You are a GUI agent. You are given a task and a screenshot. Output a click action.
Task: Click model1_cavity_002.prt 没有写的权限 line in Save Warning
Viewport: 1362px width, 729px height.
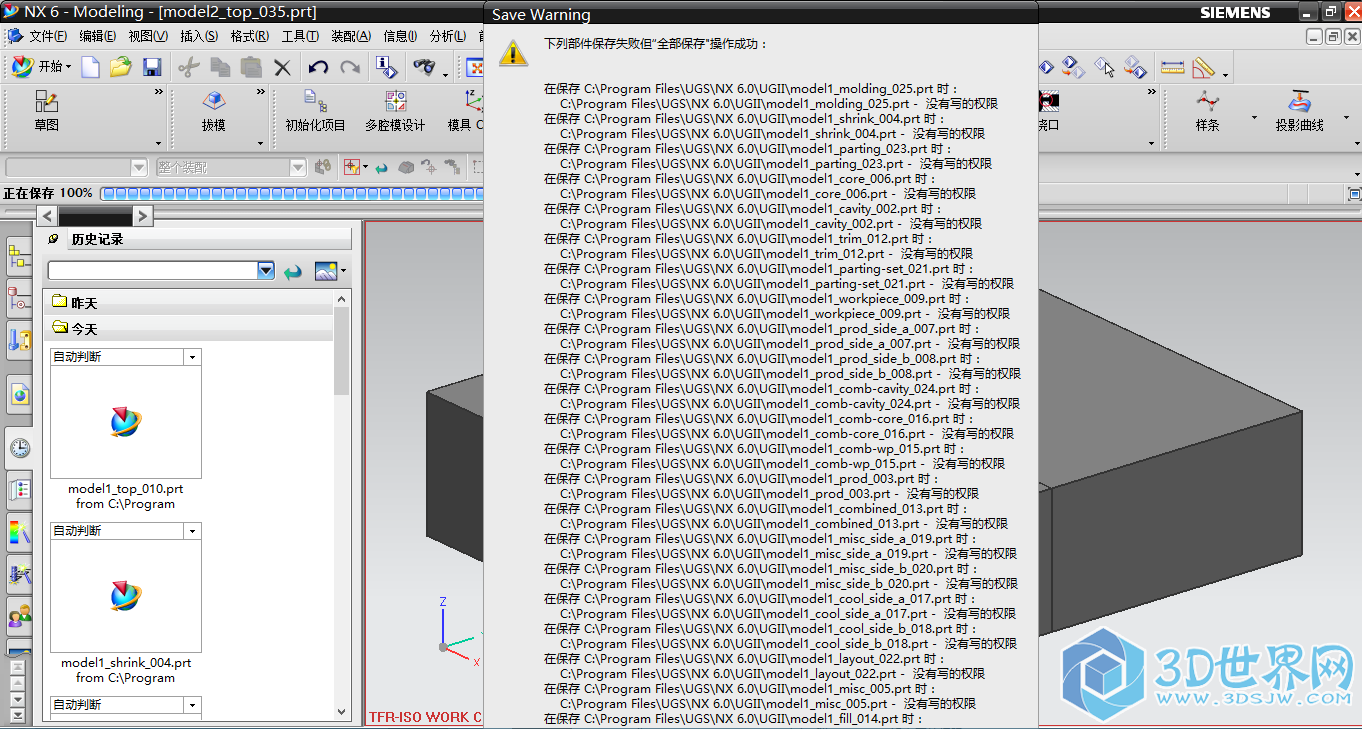[770, 223]
